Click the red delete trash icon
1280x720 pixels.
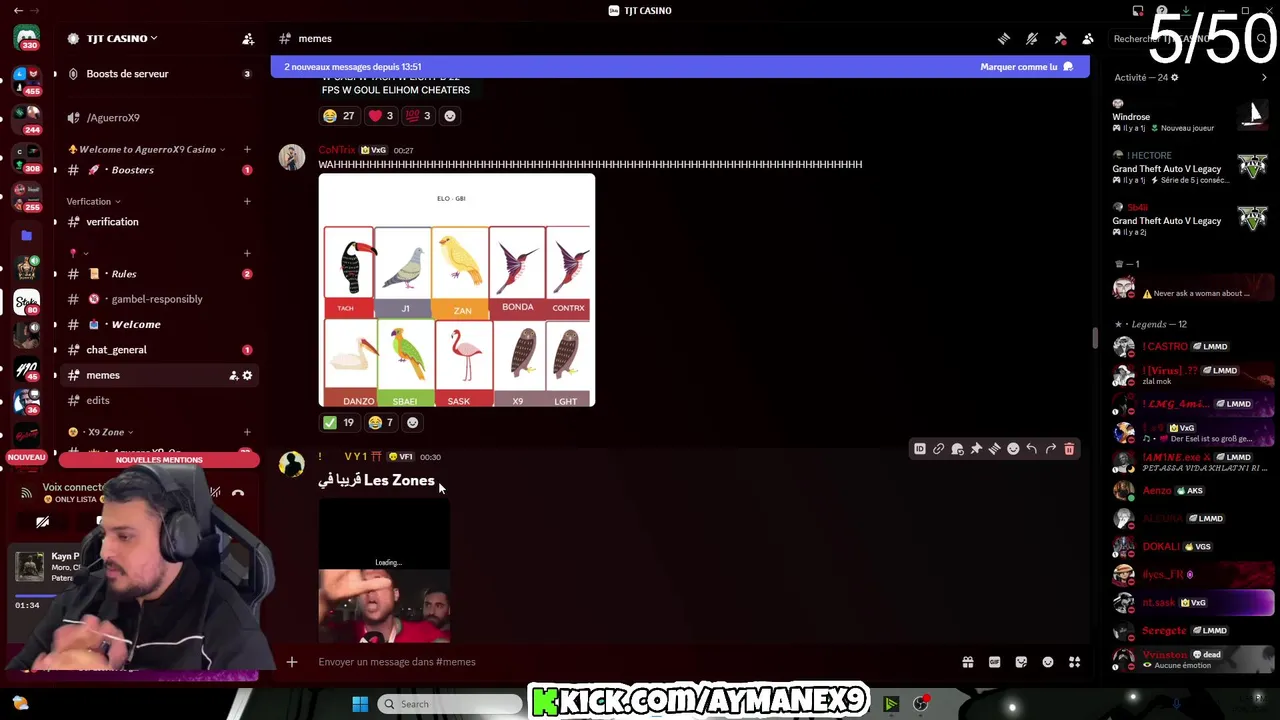point(1069,450)
